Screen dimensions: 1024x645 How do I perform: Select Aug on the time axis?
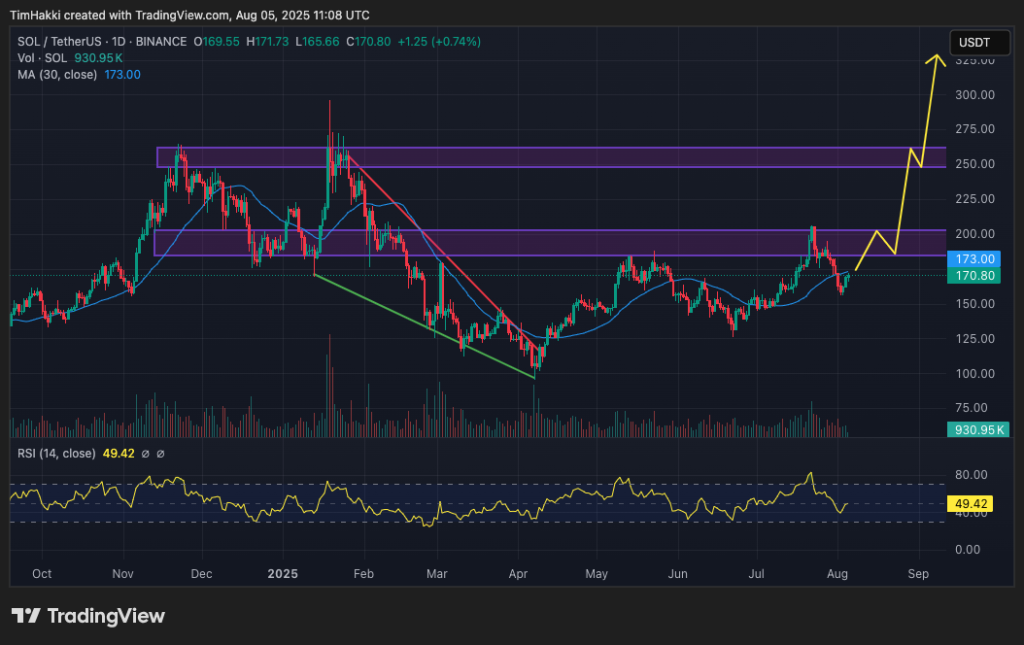836,574
